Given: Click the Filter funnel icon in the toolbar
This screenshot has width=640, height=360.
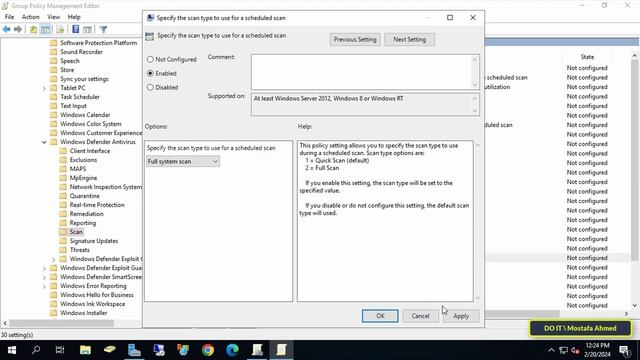Looking at the screenshot, I should coord(103,29).
